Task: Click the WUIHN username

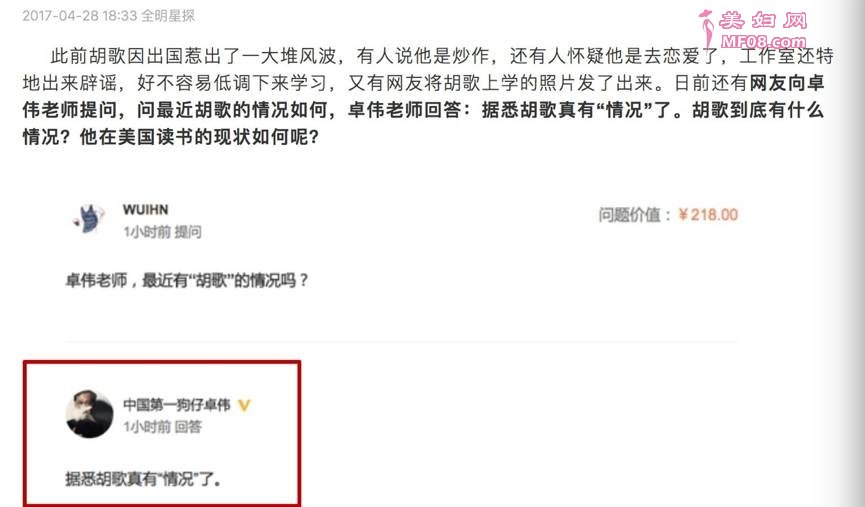Action: (146, 210)
